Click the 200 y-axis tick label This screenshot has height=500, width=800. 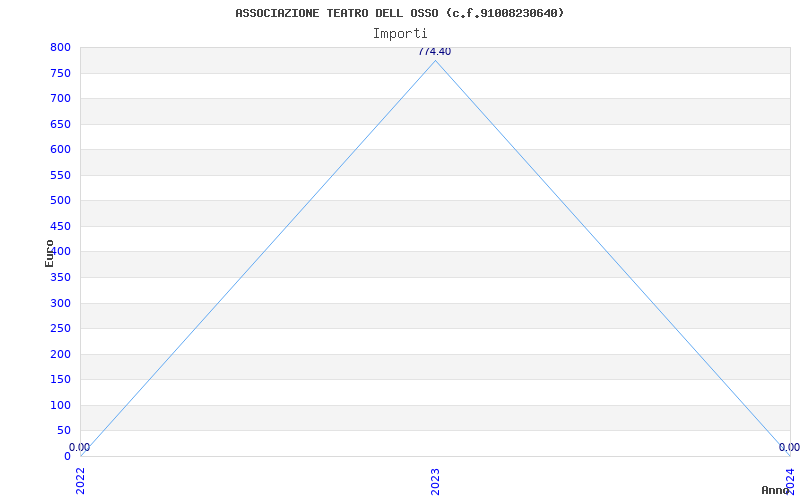click(60, 355)
